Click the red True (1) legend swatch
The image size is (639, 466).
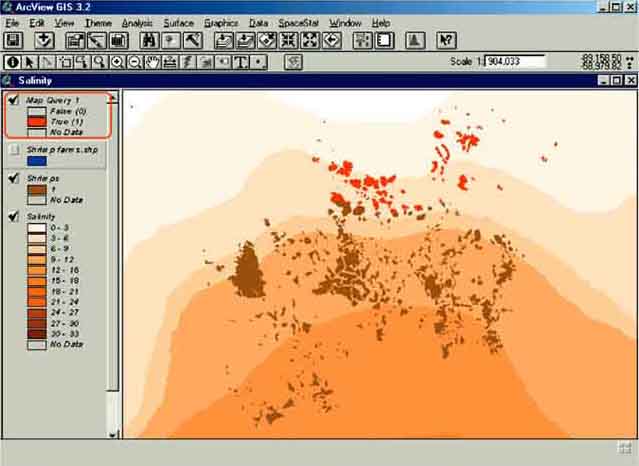coord(36,121)
